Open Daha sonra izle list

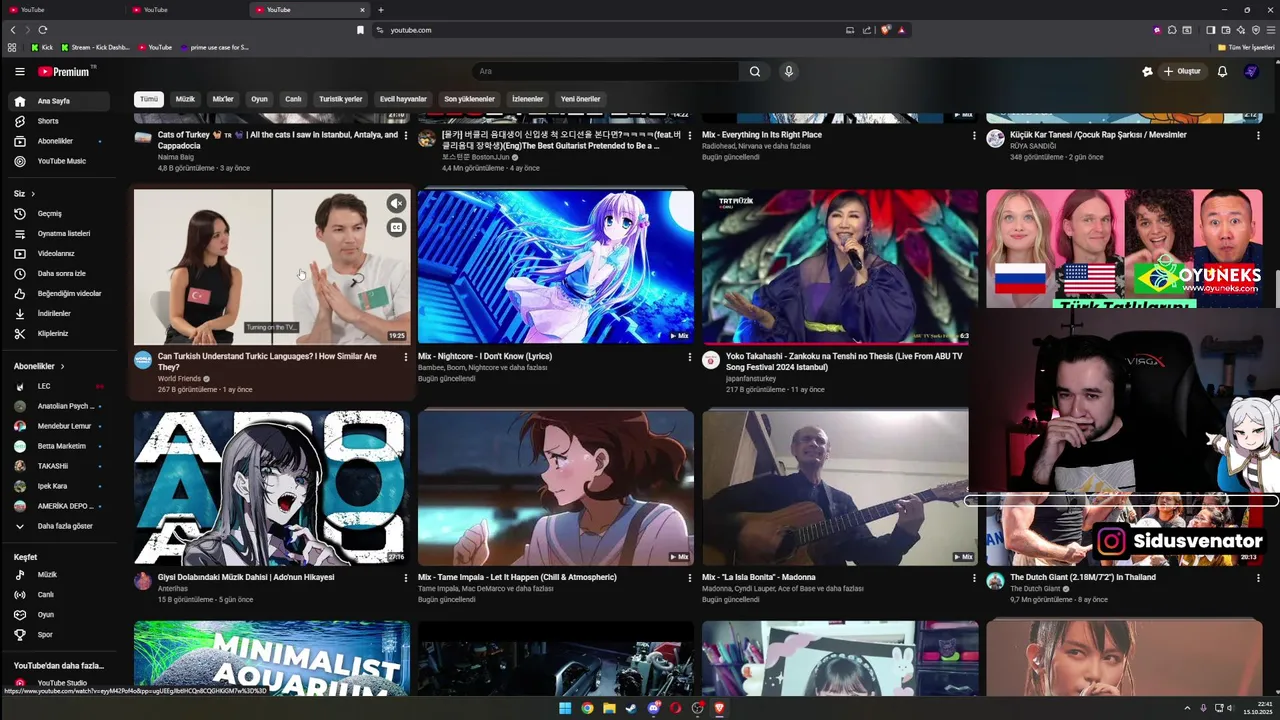[58, 273]
